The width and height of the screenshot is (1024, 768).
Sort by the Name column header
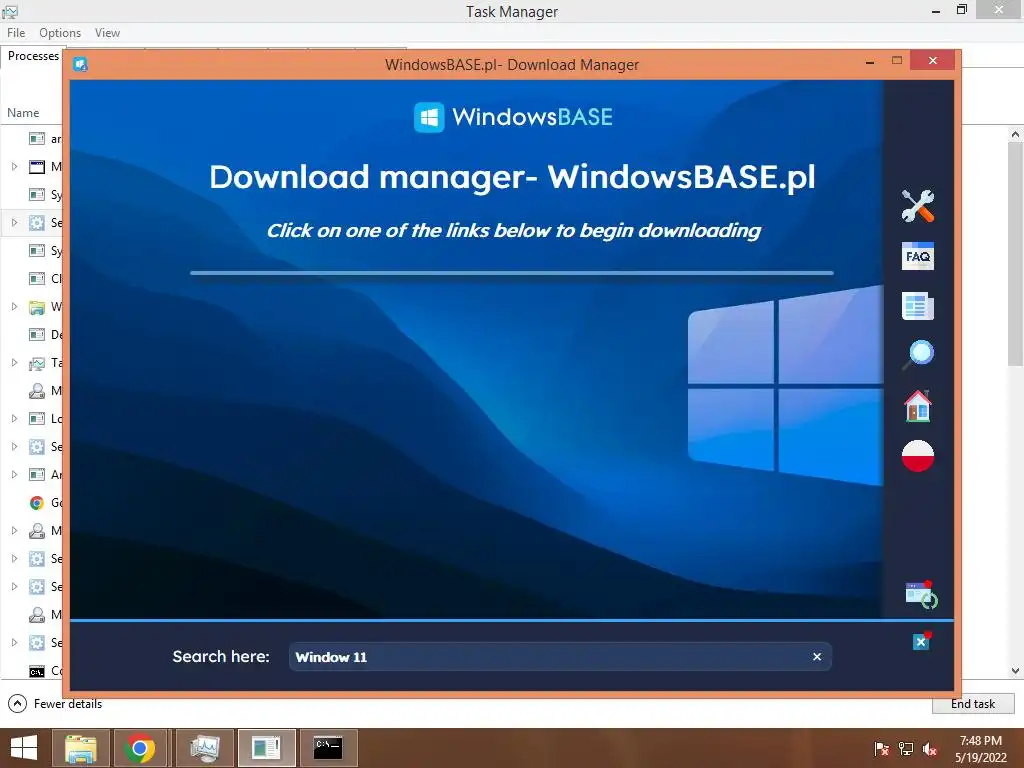pos(23,112)
